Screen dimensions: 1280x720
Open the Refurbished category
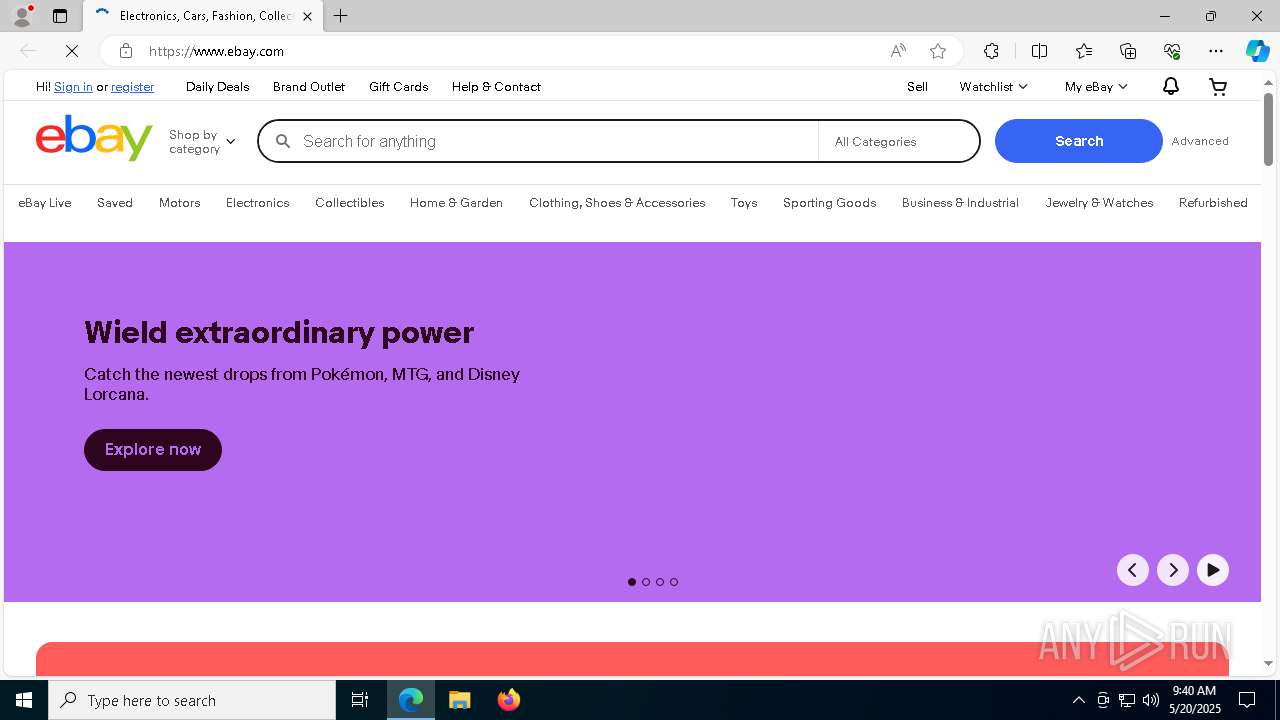(1213, 203)
